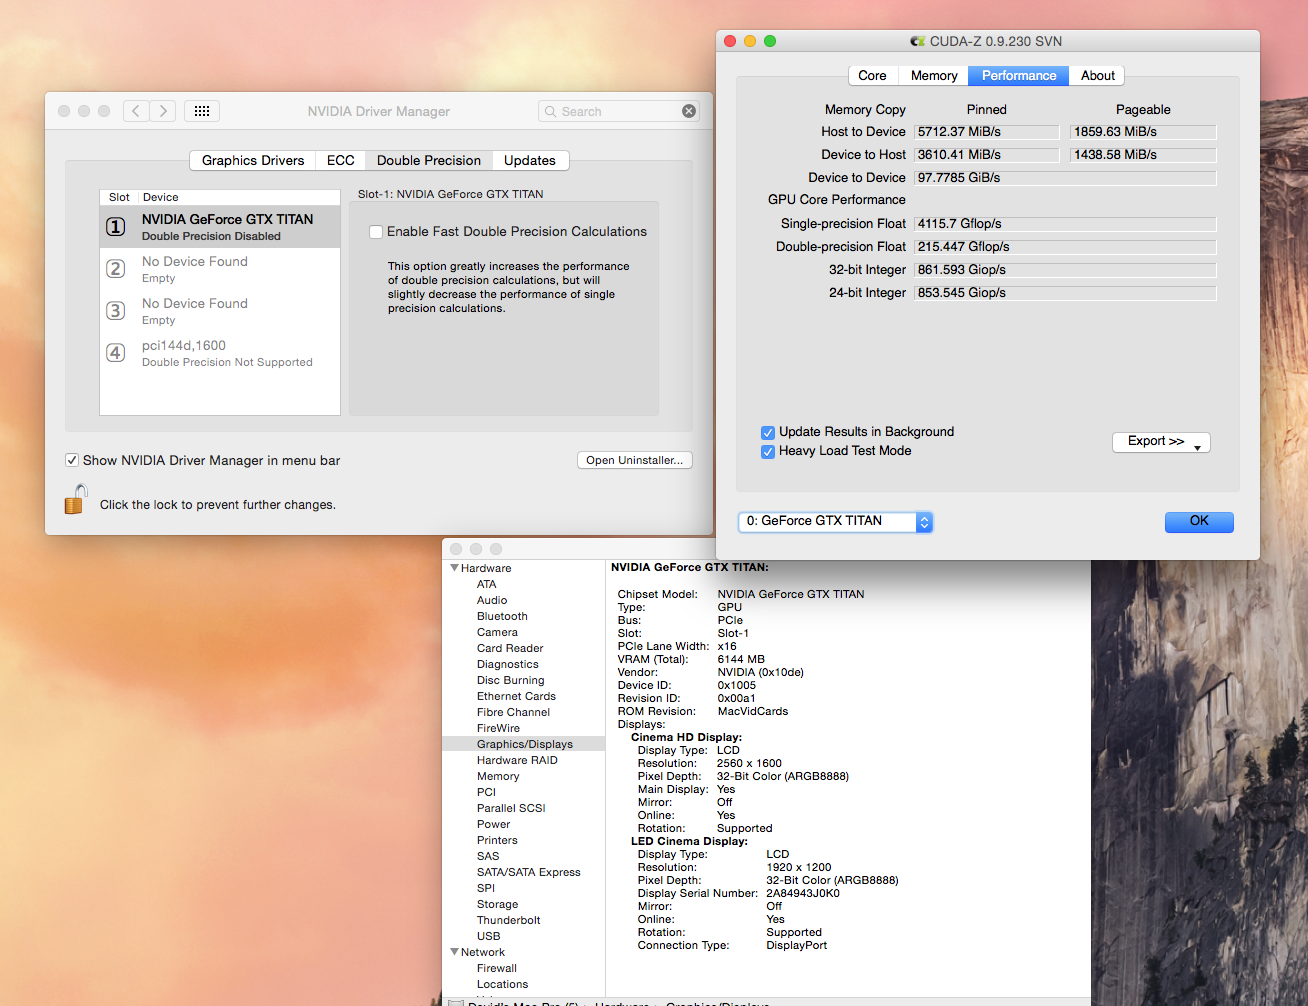Open the GeForce GTX TITAN device dropdown
Image resolution: width=1308 pixels, height=1006 pixels.
point(835,522)
